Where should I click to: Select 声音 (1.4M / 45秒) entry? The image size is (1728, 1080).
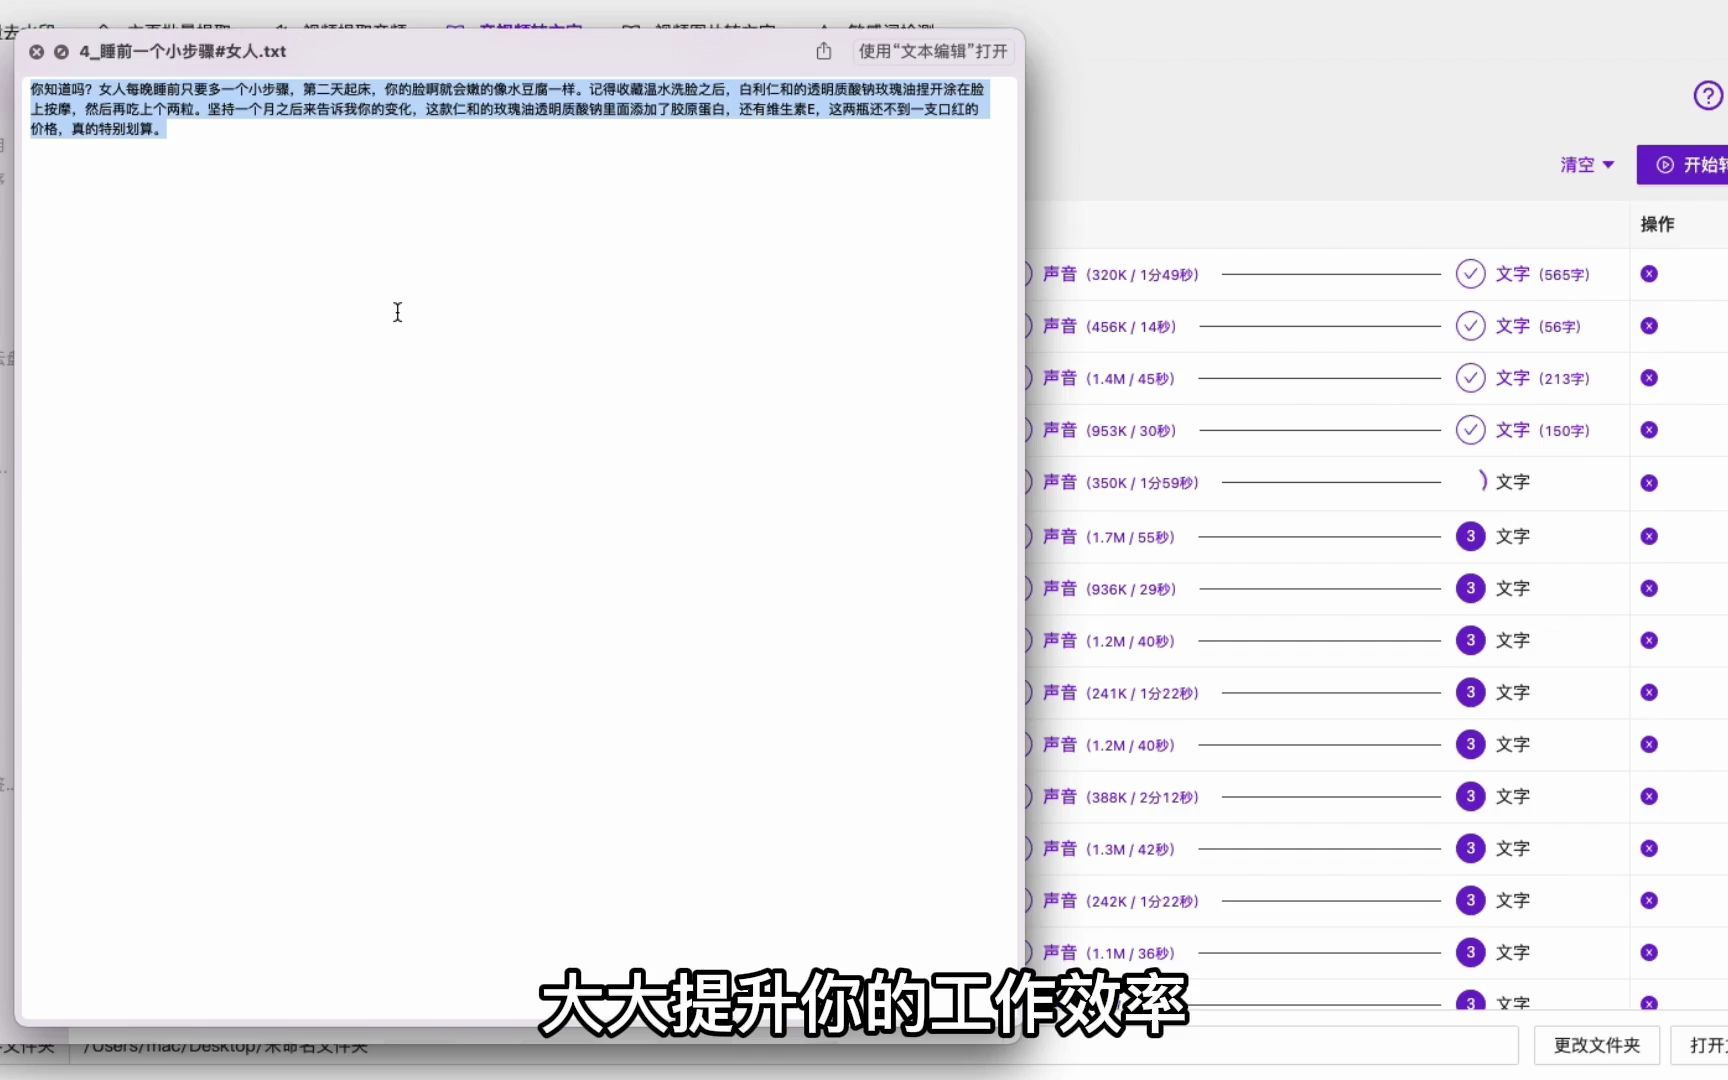point(1108,378)
